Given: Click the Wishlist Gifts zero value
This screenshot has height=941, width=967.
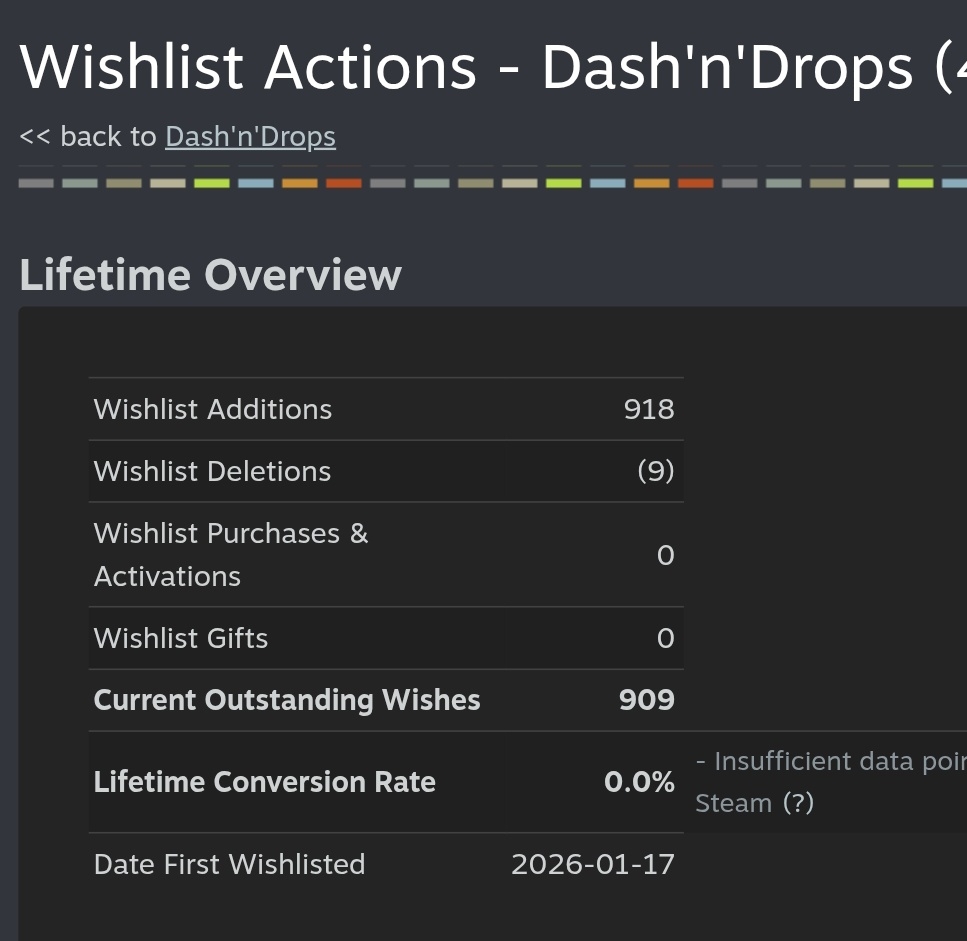Looking at the screenshot, I should coord(665,639).
